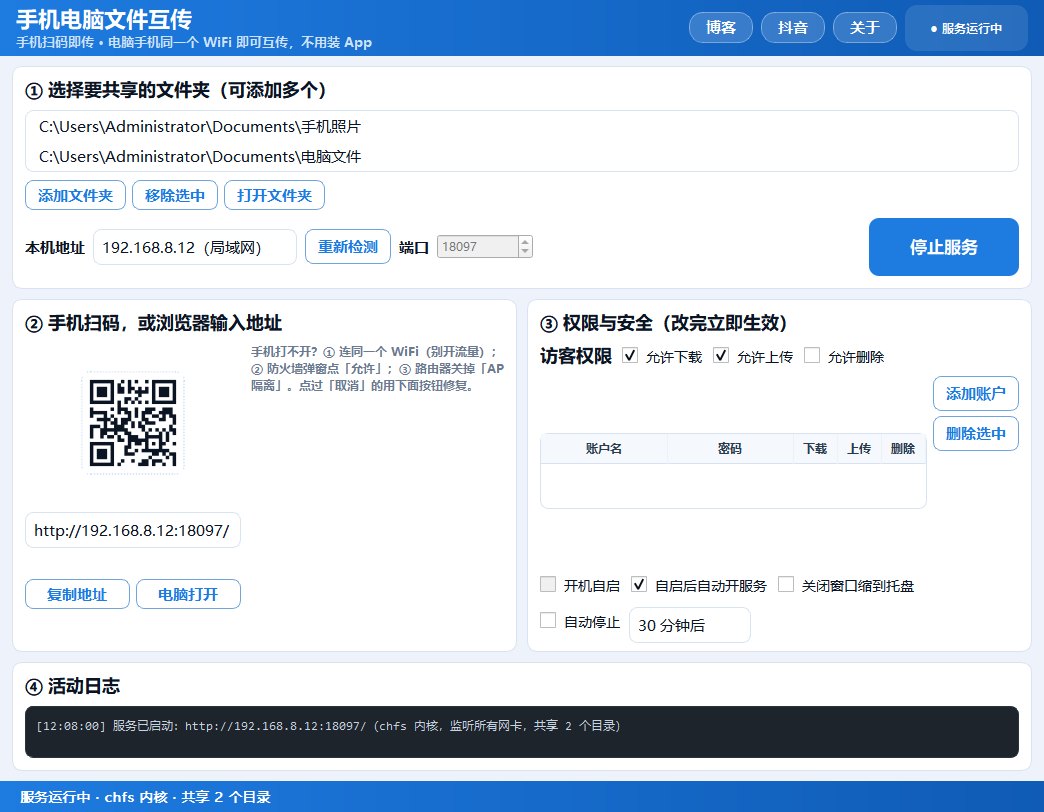Click 电脑打开 button
This screenshot has height=812, width=1044.
[188, 594]
